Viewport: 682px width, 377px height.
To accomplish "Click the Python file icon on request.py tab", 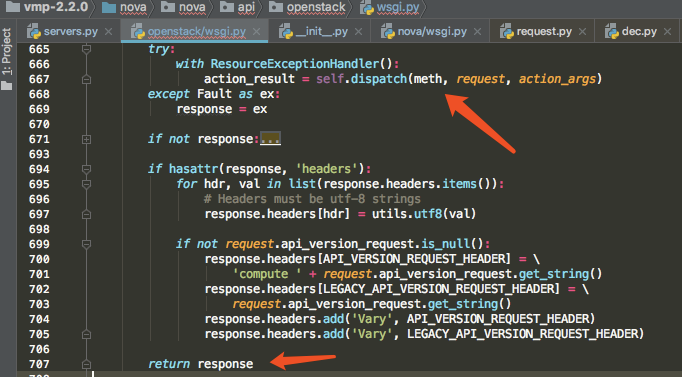I will pyautogui.click(x=507, y=32).
